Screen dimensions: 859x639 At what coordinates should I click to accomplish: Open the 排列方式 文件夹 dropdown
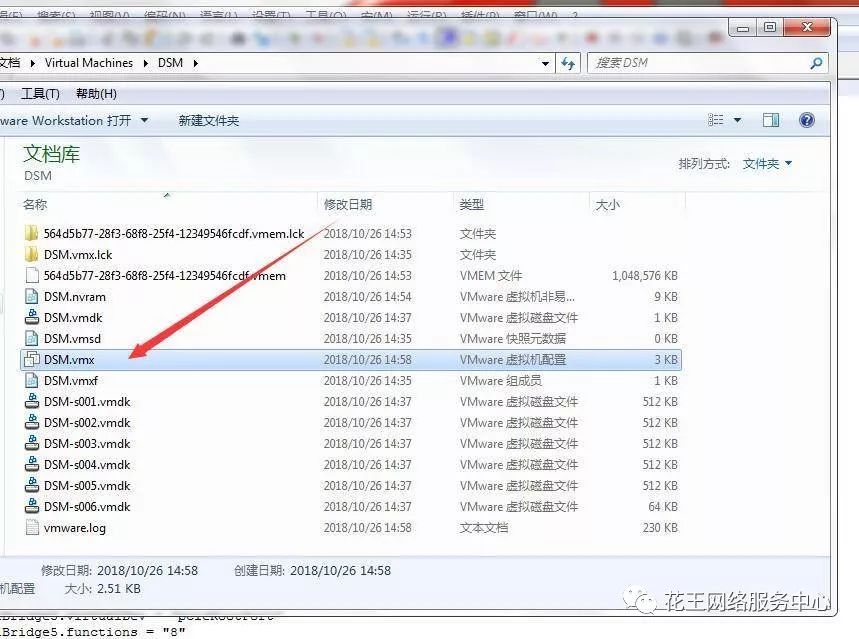click(763, 162)
